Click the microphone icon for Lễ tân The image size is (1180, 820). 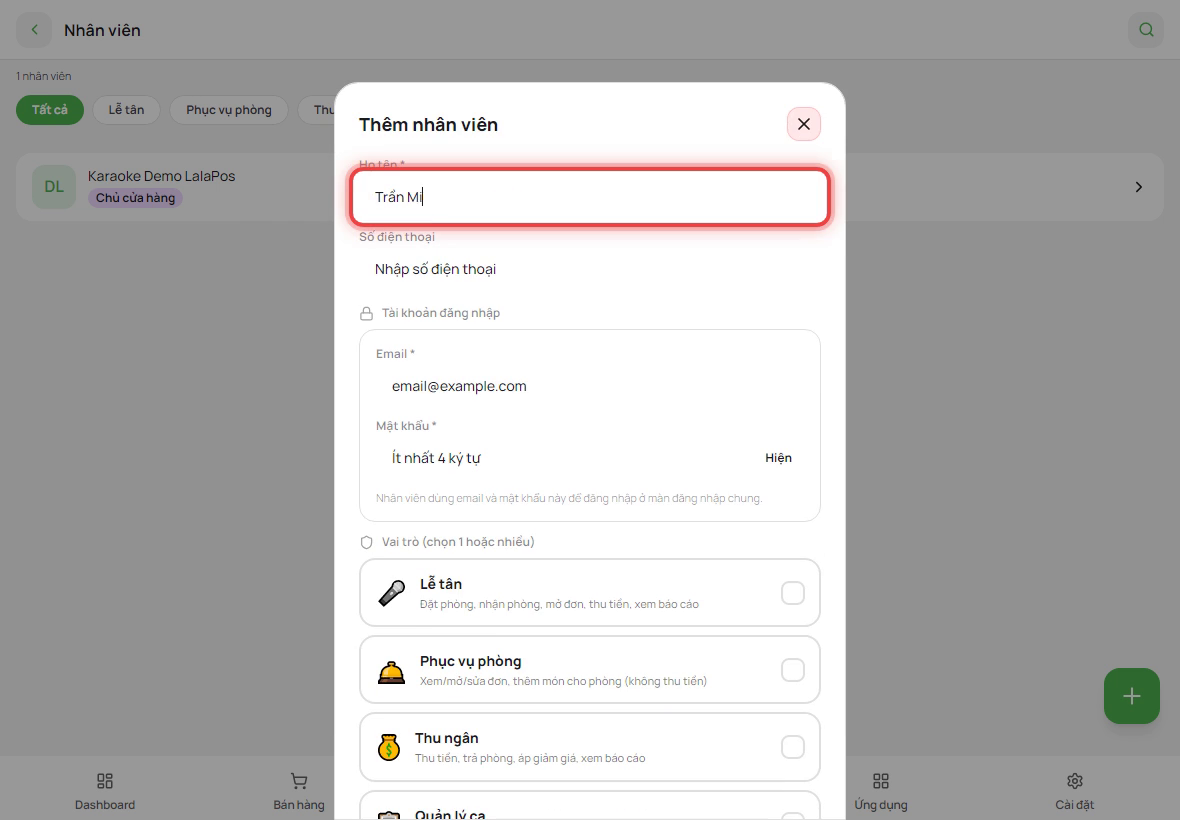point(391,593)
